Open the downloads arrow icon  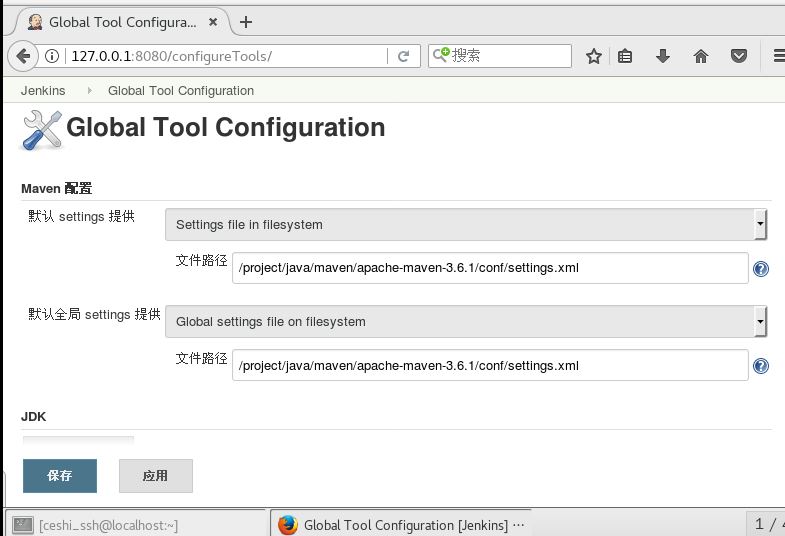pyautogui.click(x=662, y=56)
